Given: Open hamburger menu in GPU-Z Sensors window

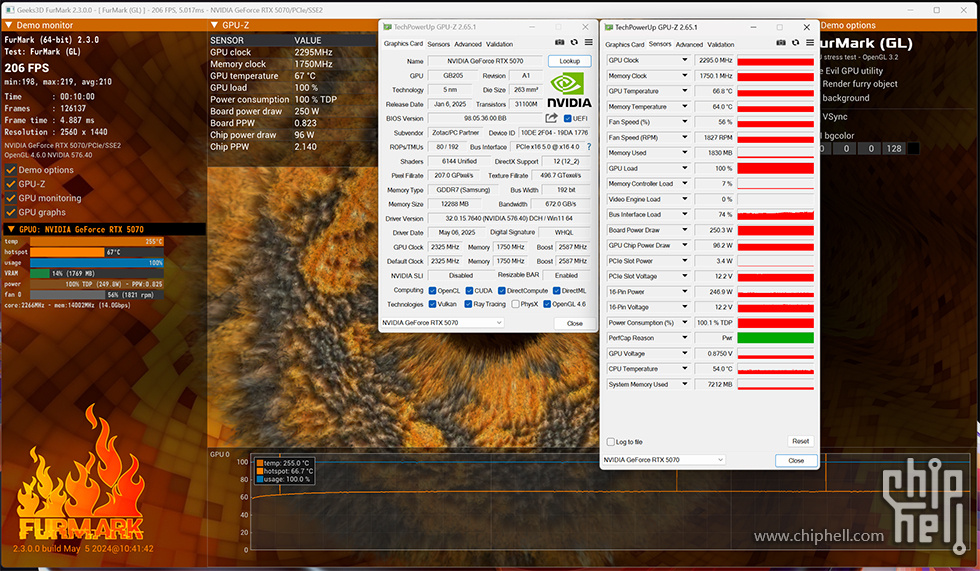Looking at the screenshot, I should pos(809,42).
